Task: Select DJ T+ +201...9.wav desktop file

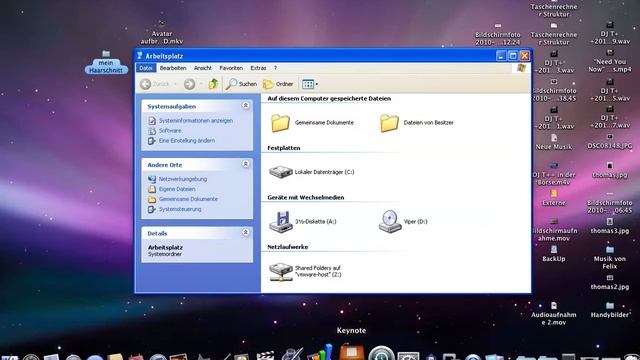Action: coord(610,33)
